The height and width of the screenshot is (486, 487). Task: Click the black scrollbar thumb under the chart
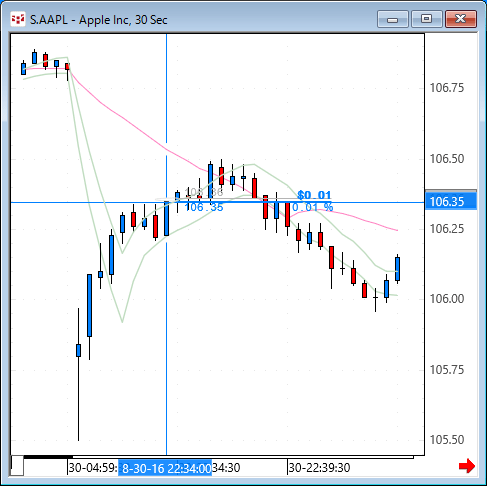48,457
